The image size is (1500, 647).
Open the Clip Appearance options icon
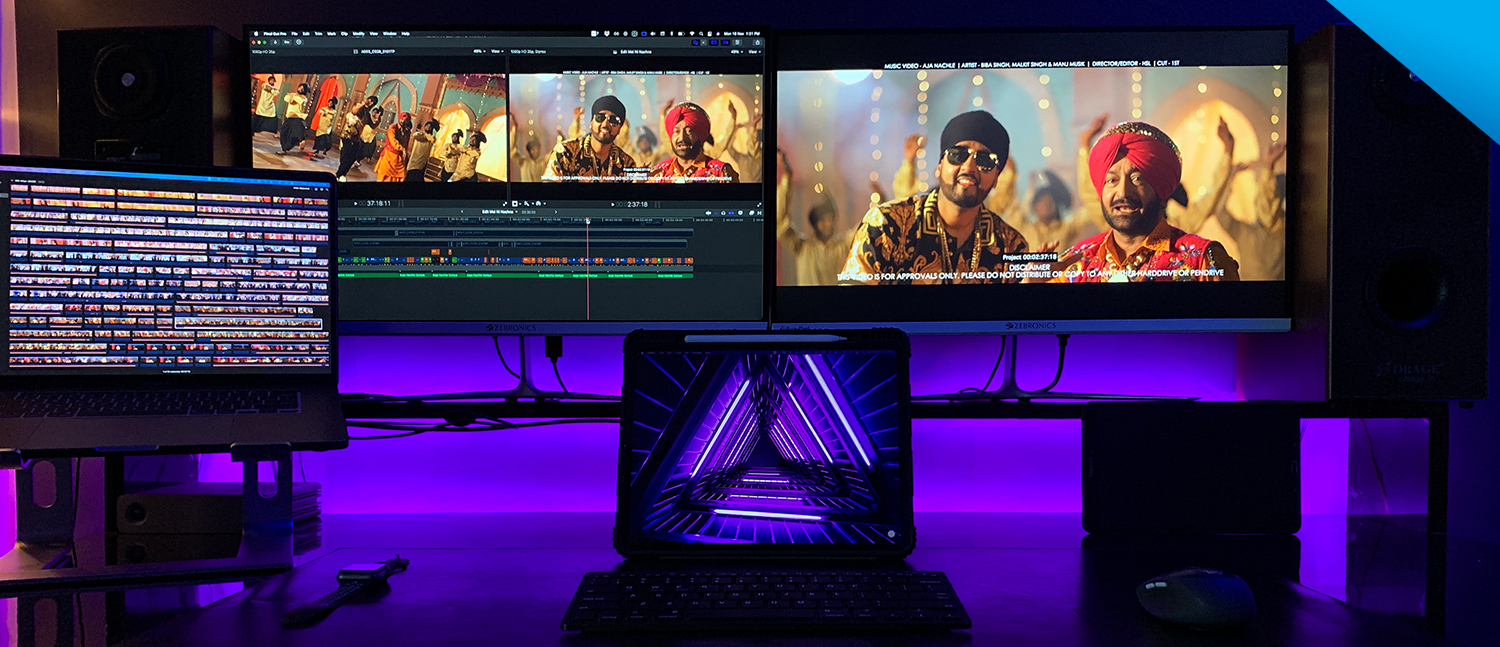pos(740,213)
